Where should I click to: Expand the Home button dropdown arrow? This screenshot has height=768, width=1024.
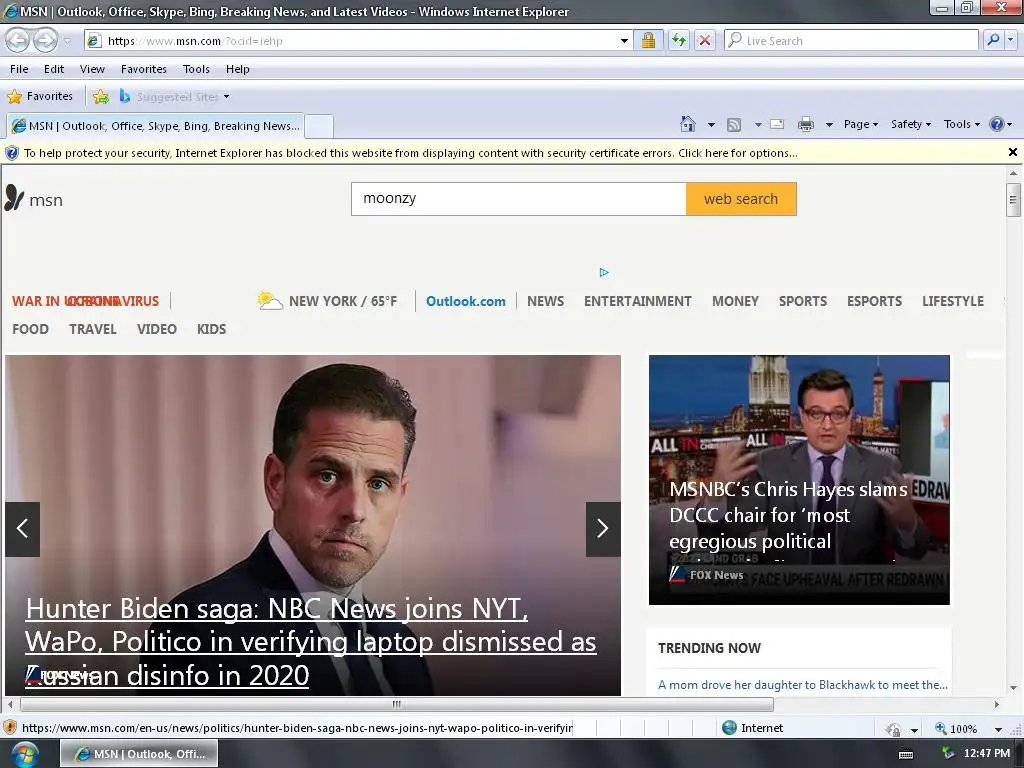click(711, 124)
